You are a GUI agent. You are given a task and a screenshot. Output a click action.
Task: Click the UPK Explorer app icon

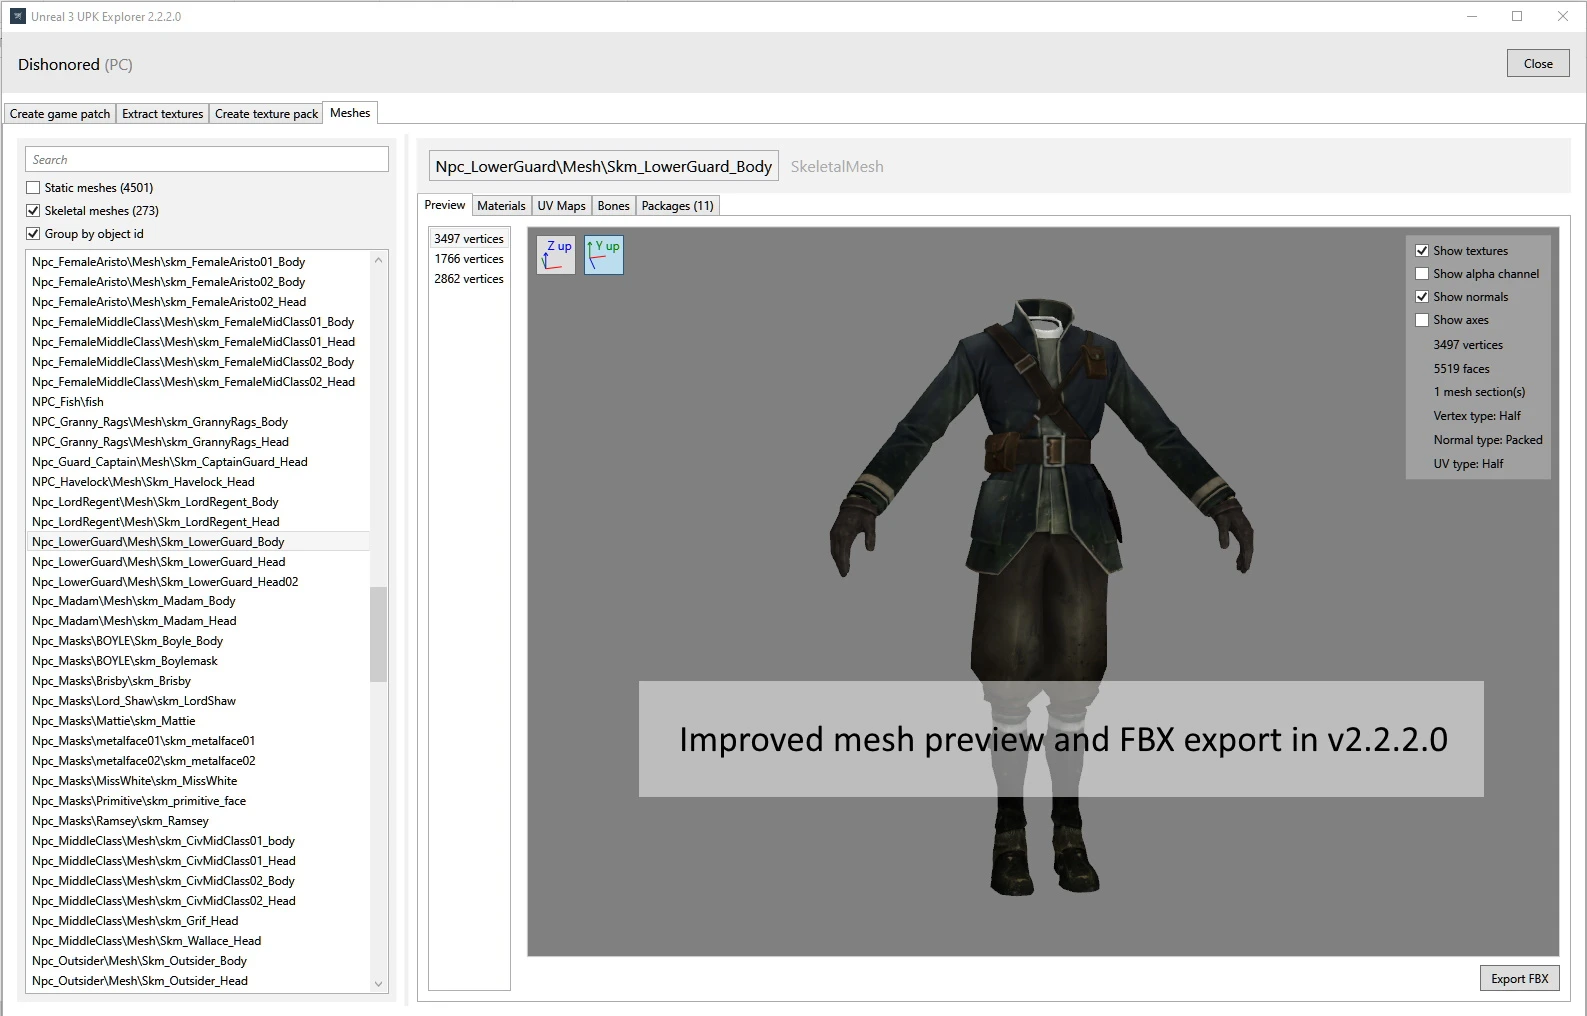tap(17, 16)
